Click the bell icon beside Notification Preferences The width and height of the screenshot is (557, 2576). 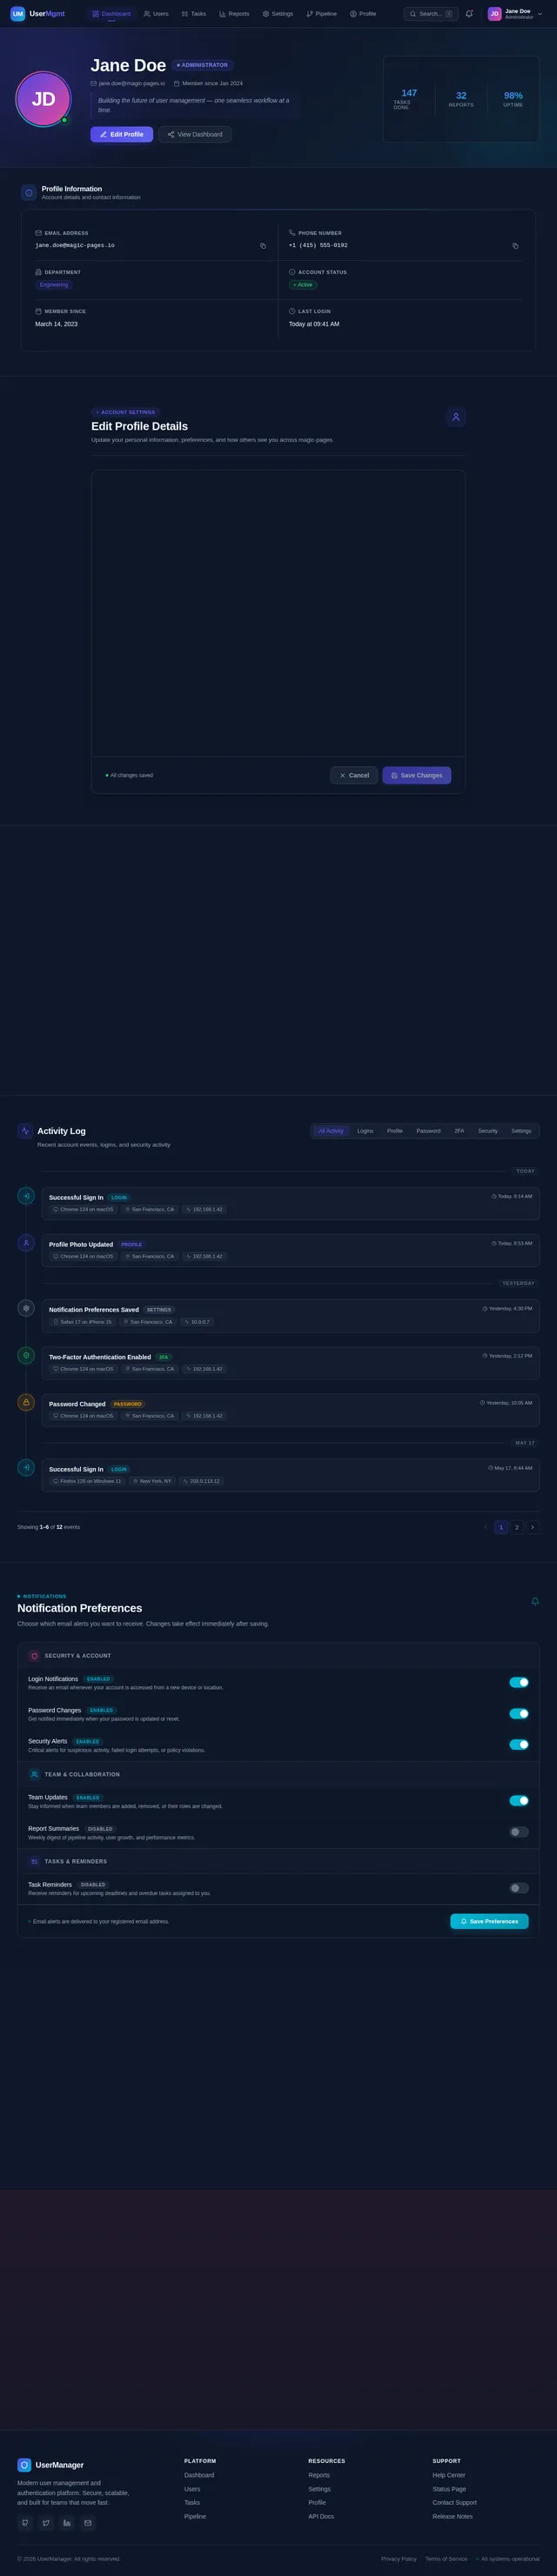click(x=535, y=1601)
